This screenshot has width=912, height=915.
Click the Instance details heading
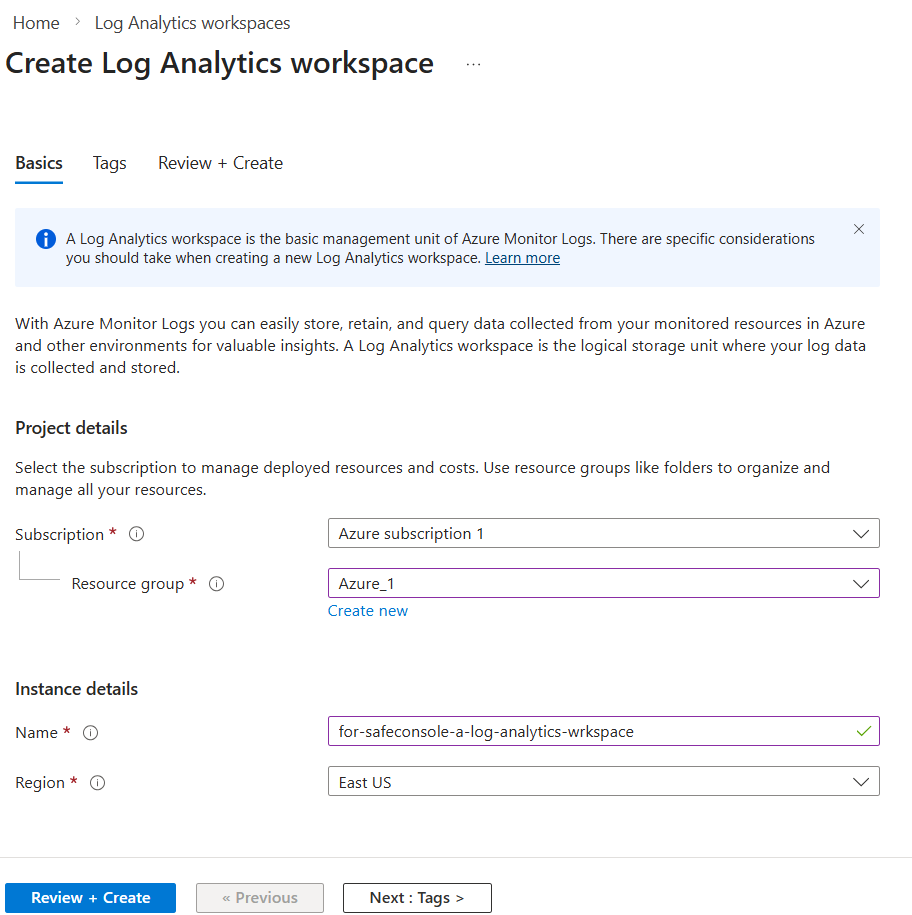click(x=76, y=689)
